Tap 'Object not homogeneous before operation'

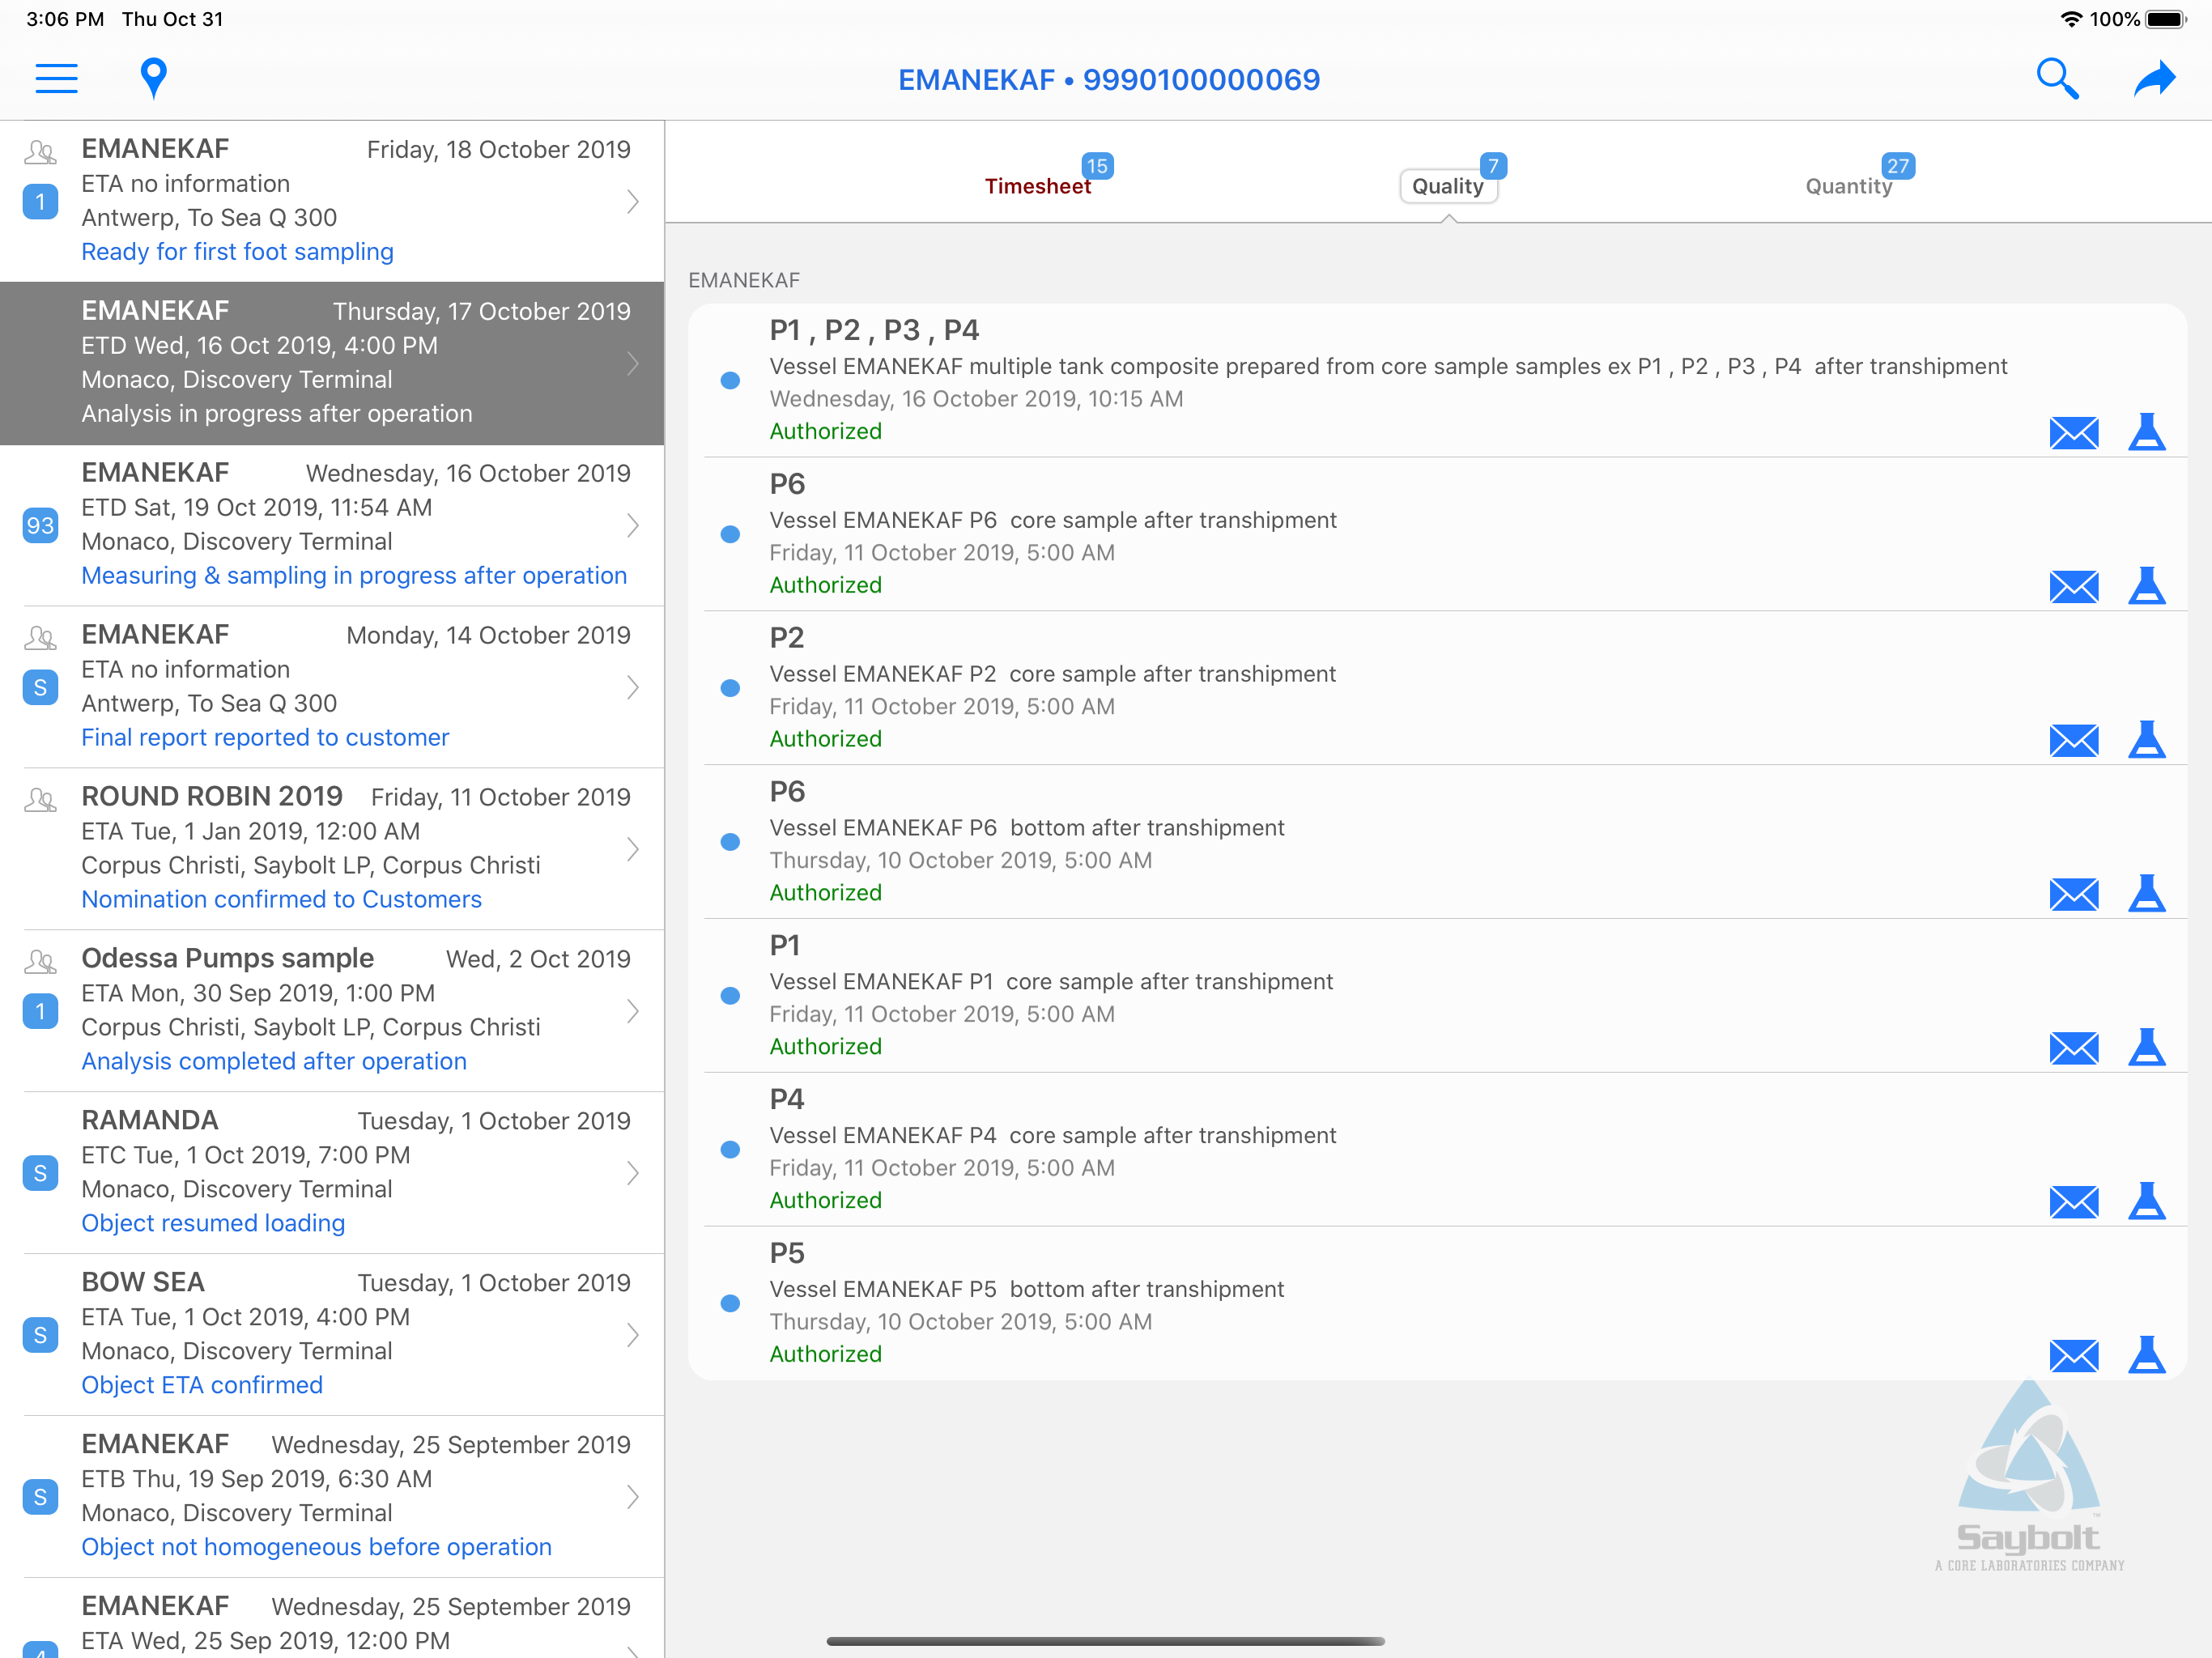pyautogui.click(x=316, y=1548)
